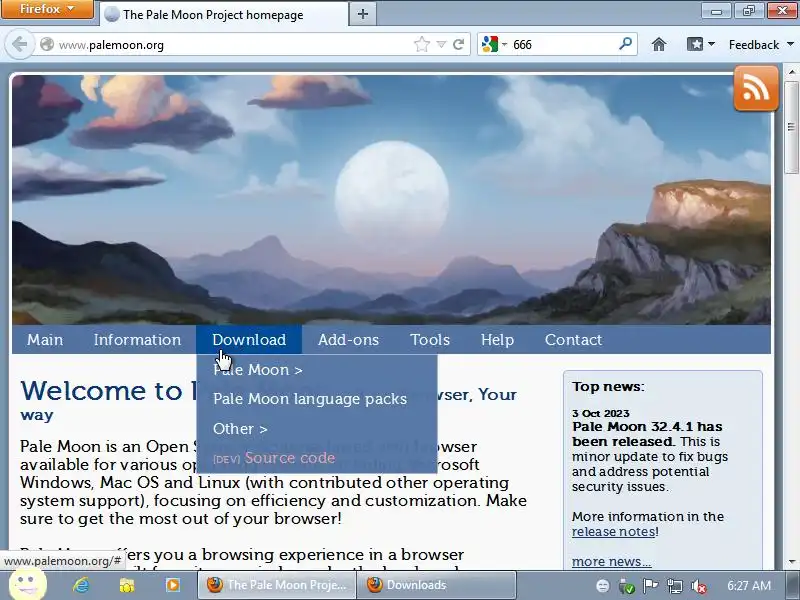Select the Pale Moon Project homepage tab
Image resolution: width=800 pixels, height=600 pixels.
[224, 14]
